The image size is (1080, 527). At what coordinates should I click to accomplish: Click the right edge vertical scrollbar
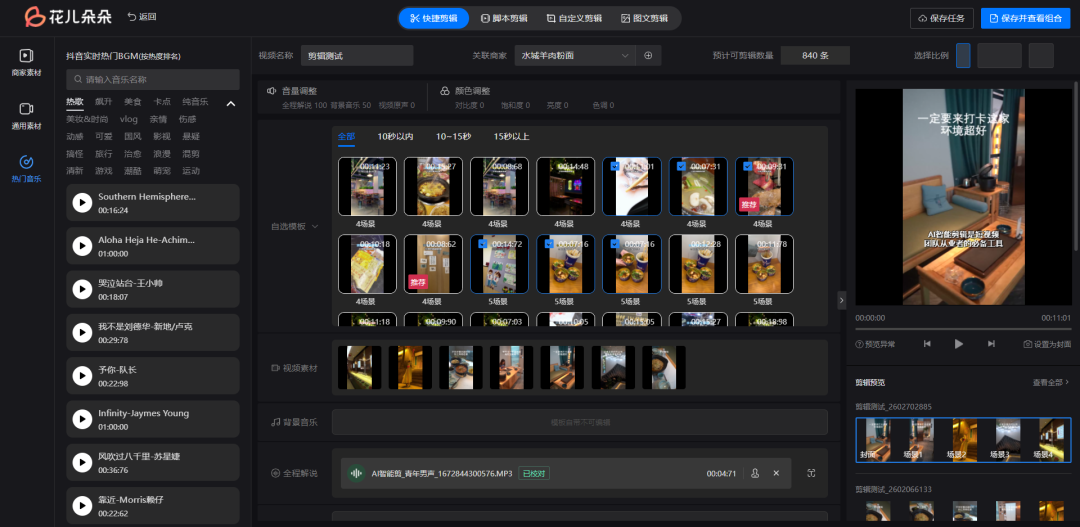pos(1077,165)
